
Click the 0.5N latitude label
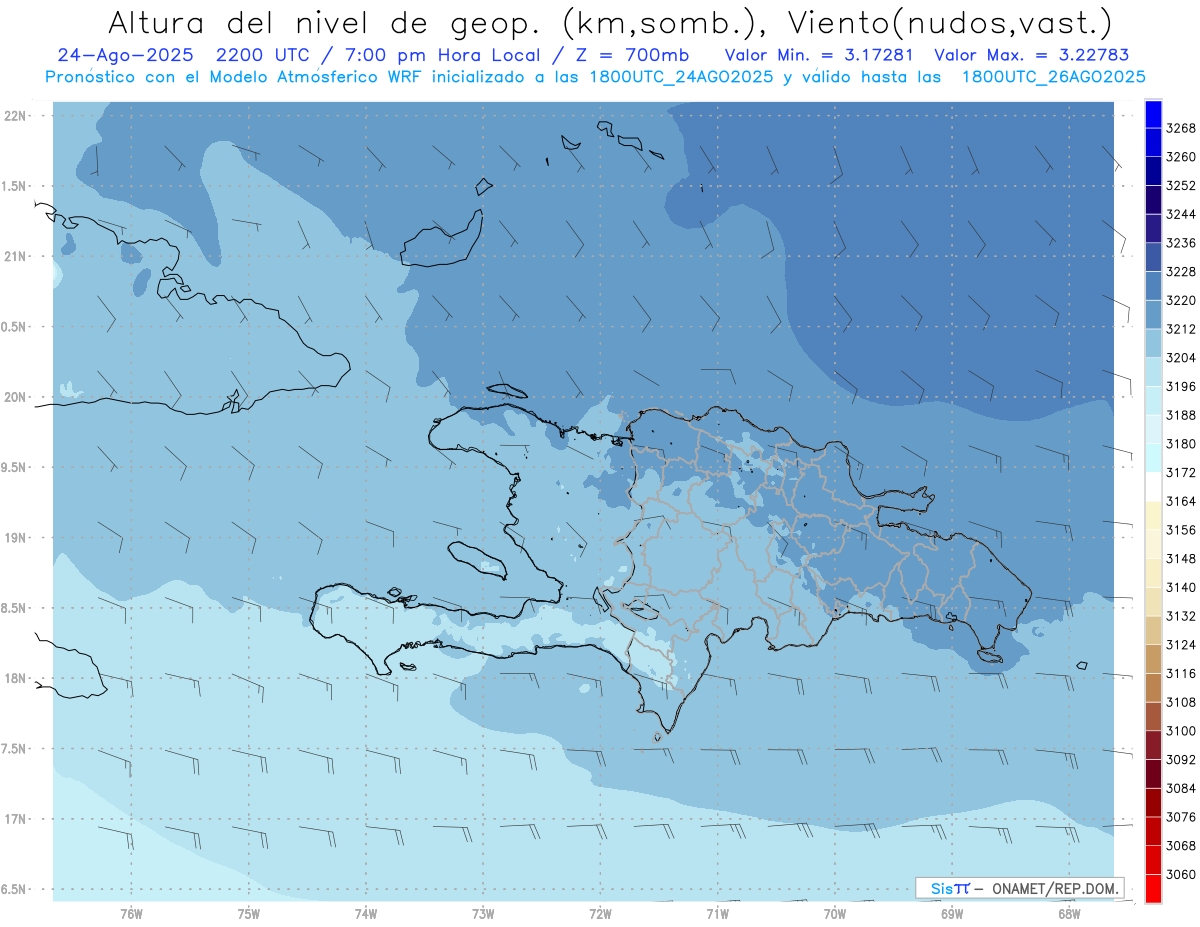(x=14, y=327)
